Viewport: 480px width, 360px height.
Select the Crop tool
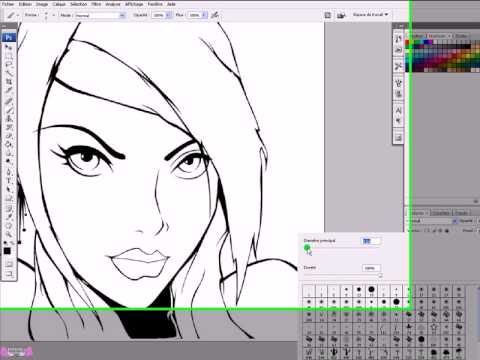9,82
